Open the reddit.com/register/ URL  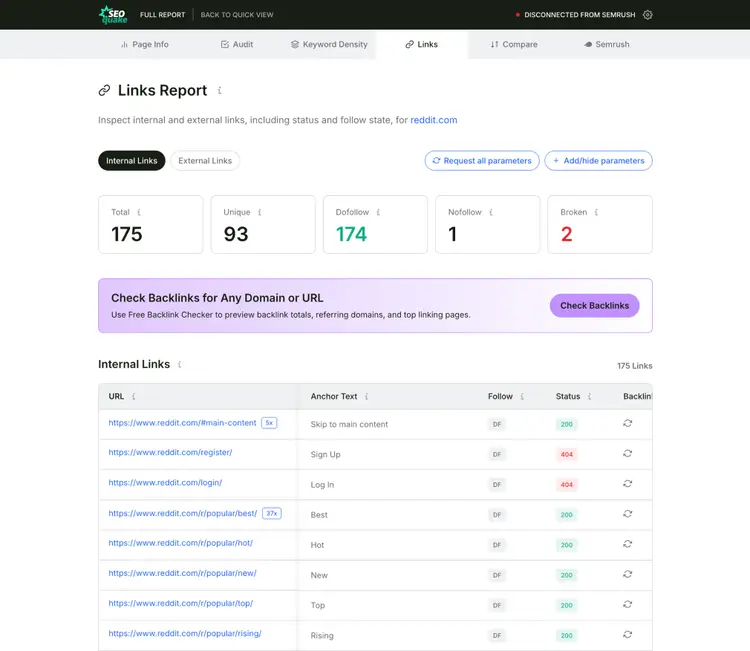click(170, 452)
